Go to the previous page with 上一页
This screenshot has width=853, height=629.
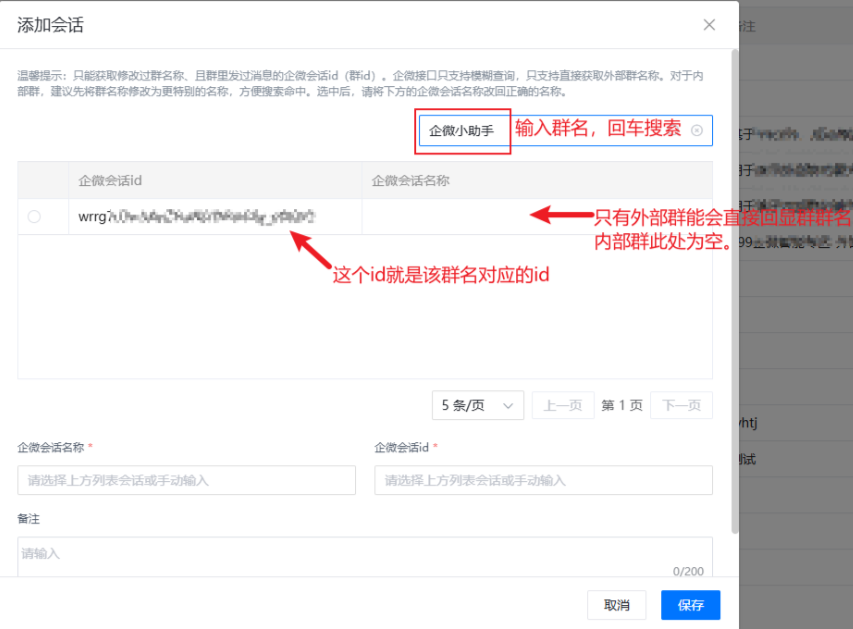tap(562, 405)
